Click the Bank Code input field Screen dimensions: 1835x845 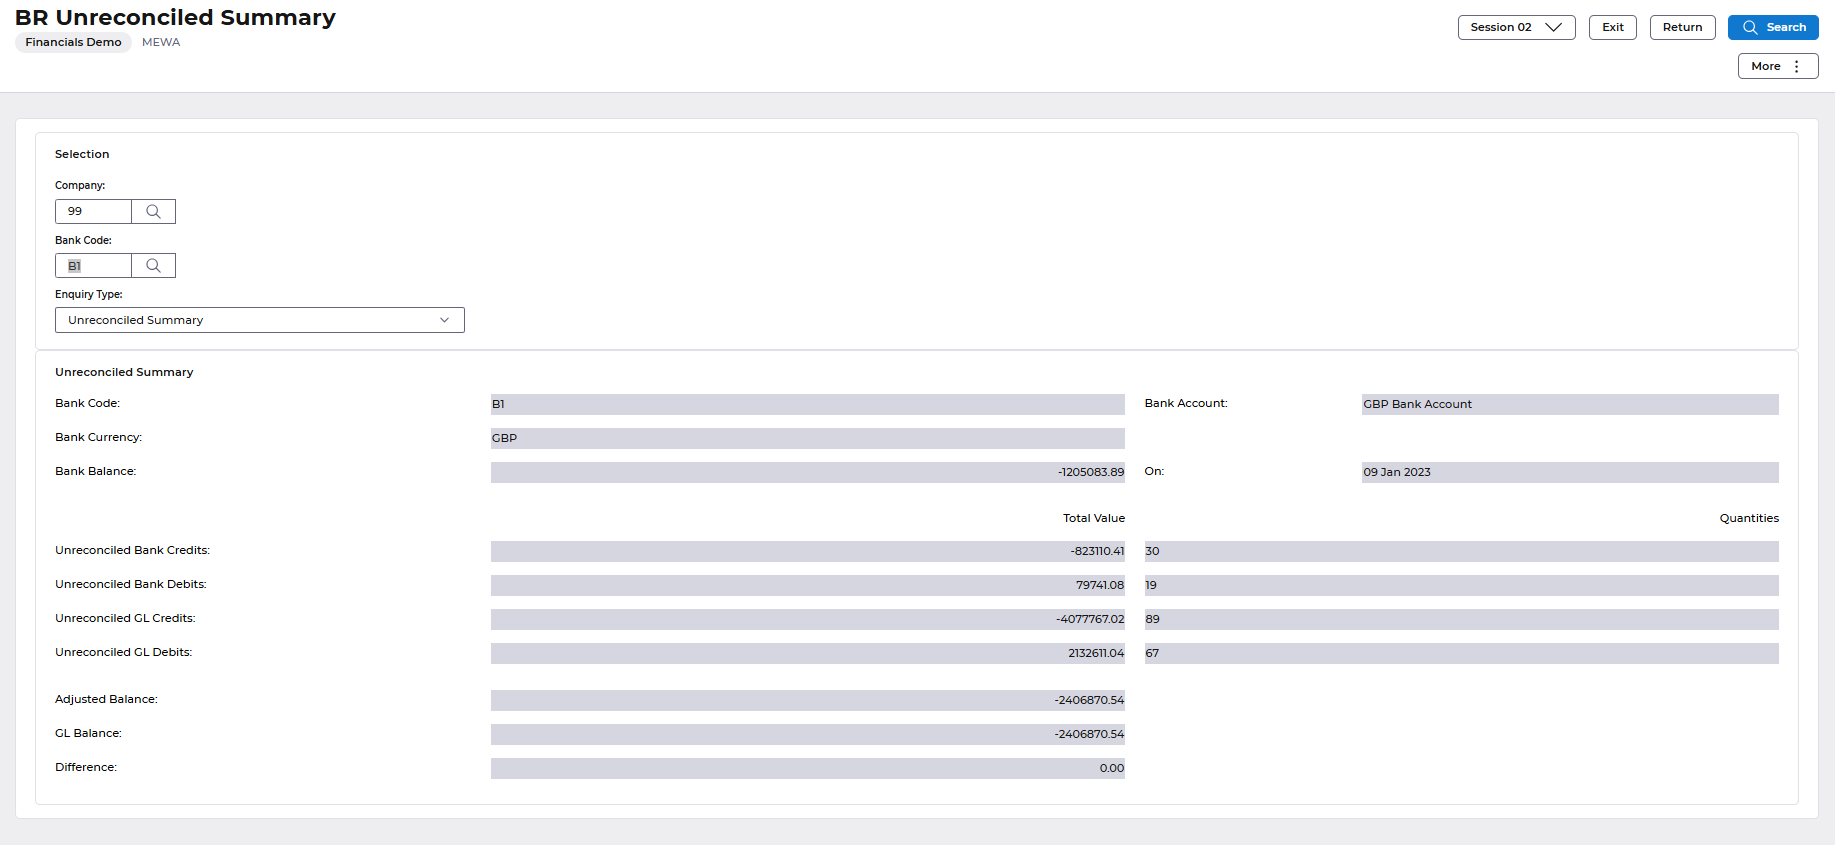[x=94, y=265]
